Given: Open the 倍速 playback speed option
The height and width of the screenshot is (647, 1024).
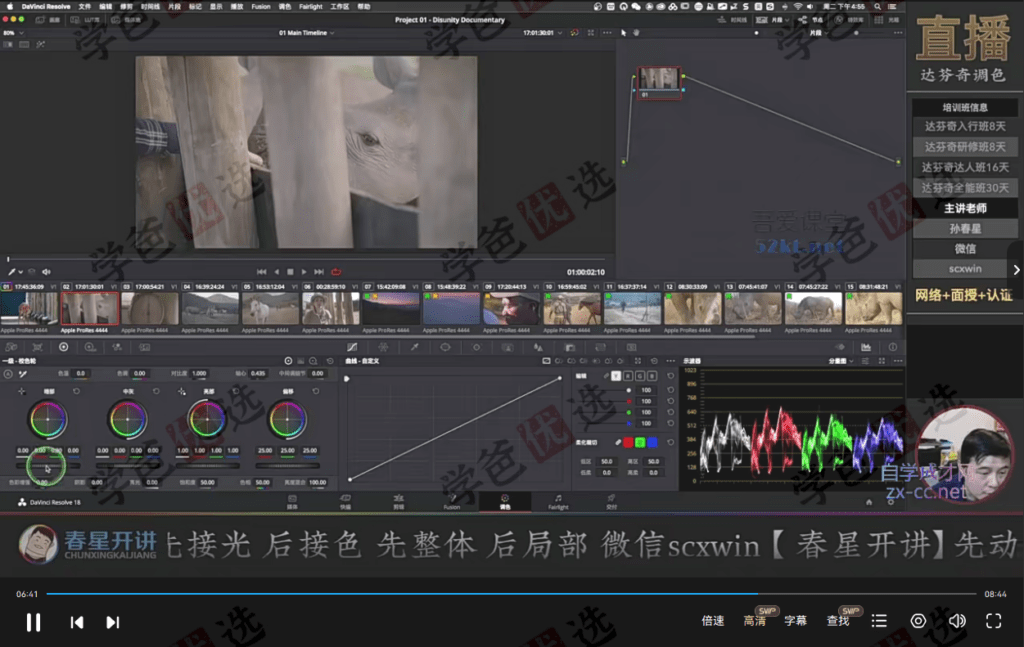Looking at the screenshot, I should click(712, 621).
